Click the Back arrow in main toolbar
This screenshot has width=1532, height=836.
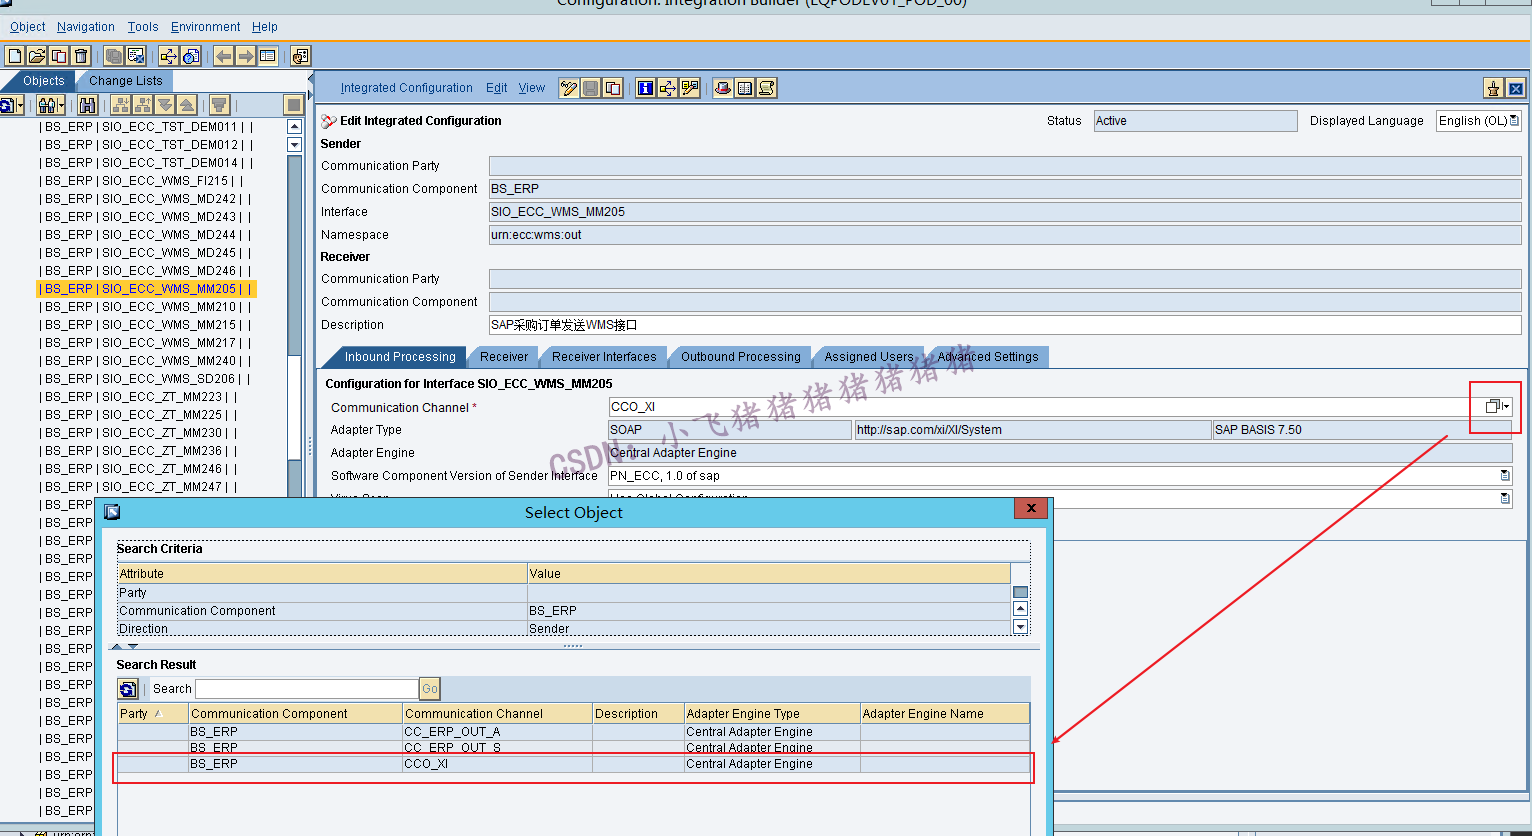point(224,56)
